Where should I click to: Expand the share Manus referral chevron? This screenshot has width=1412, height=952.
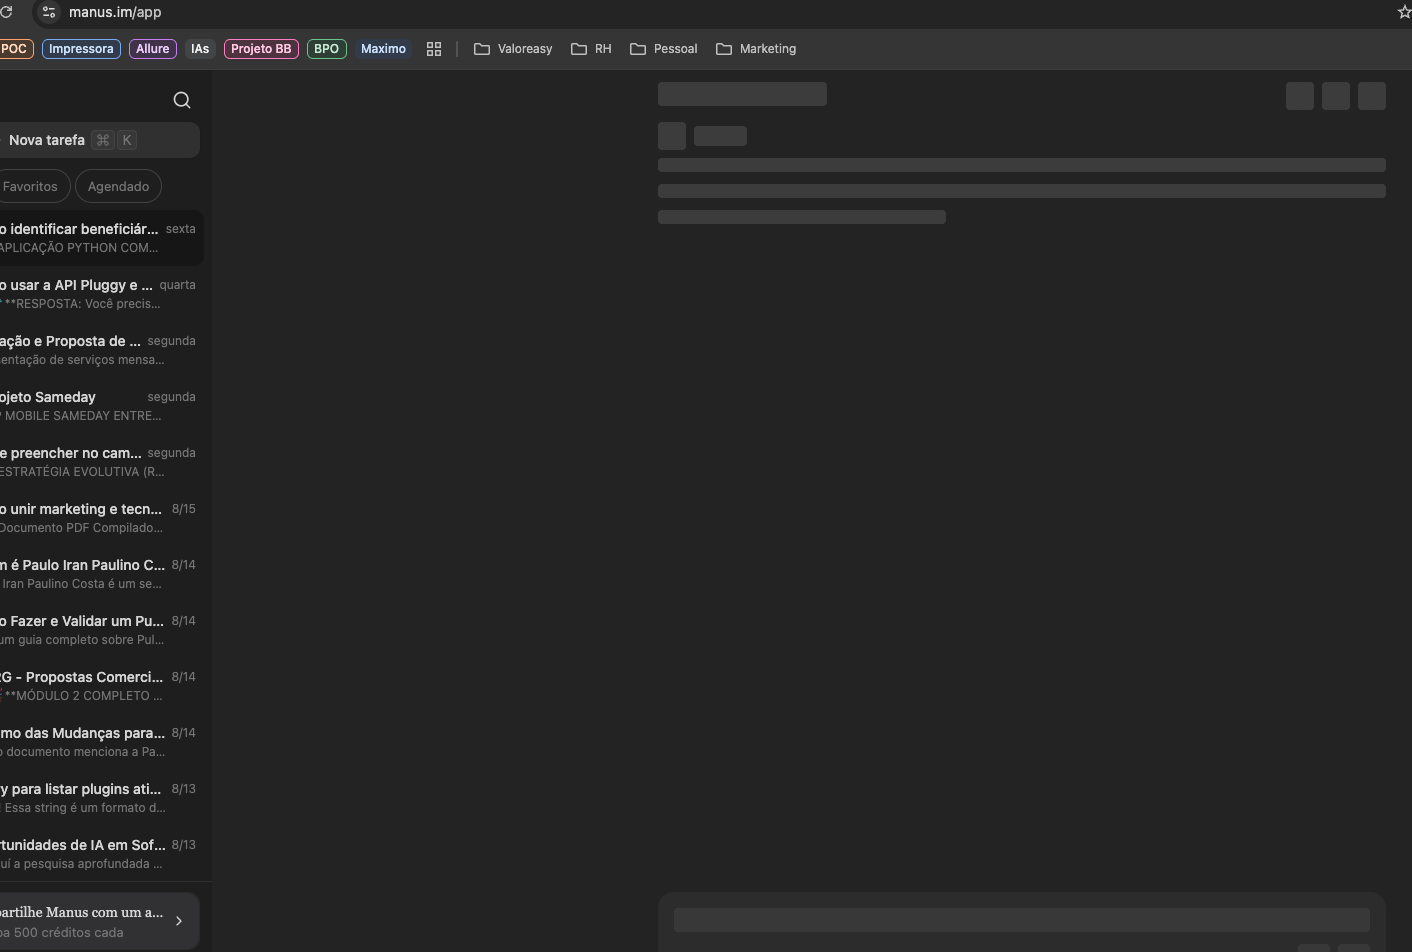click(x=179, y=921)
